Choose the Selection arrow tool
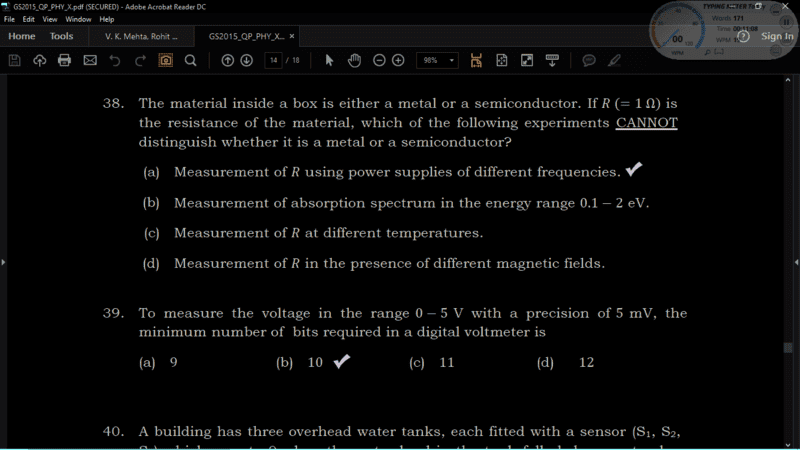 tap(329, 60)
